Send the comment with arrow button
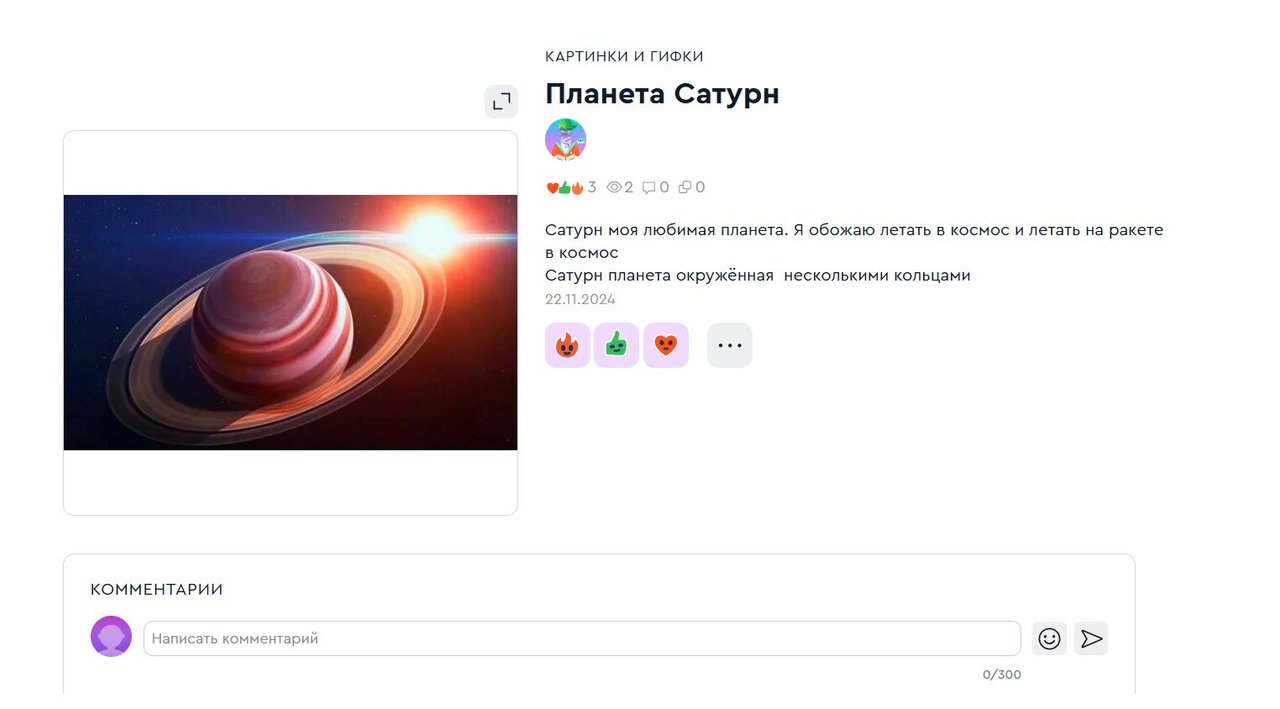This screenshot has width=1280, height=709. [1091, 638]
